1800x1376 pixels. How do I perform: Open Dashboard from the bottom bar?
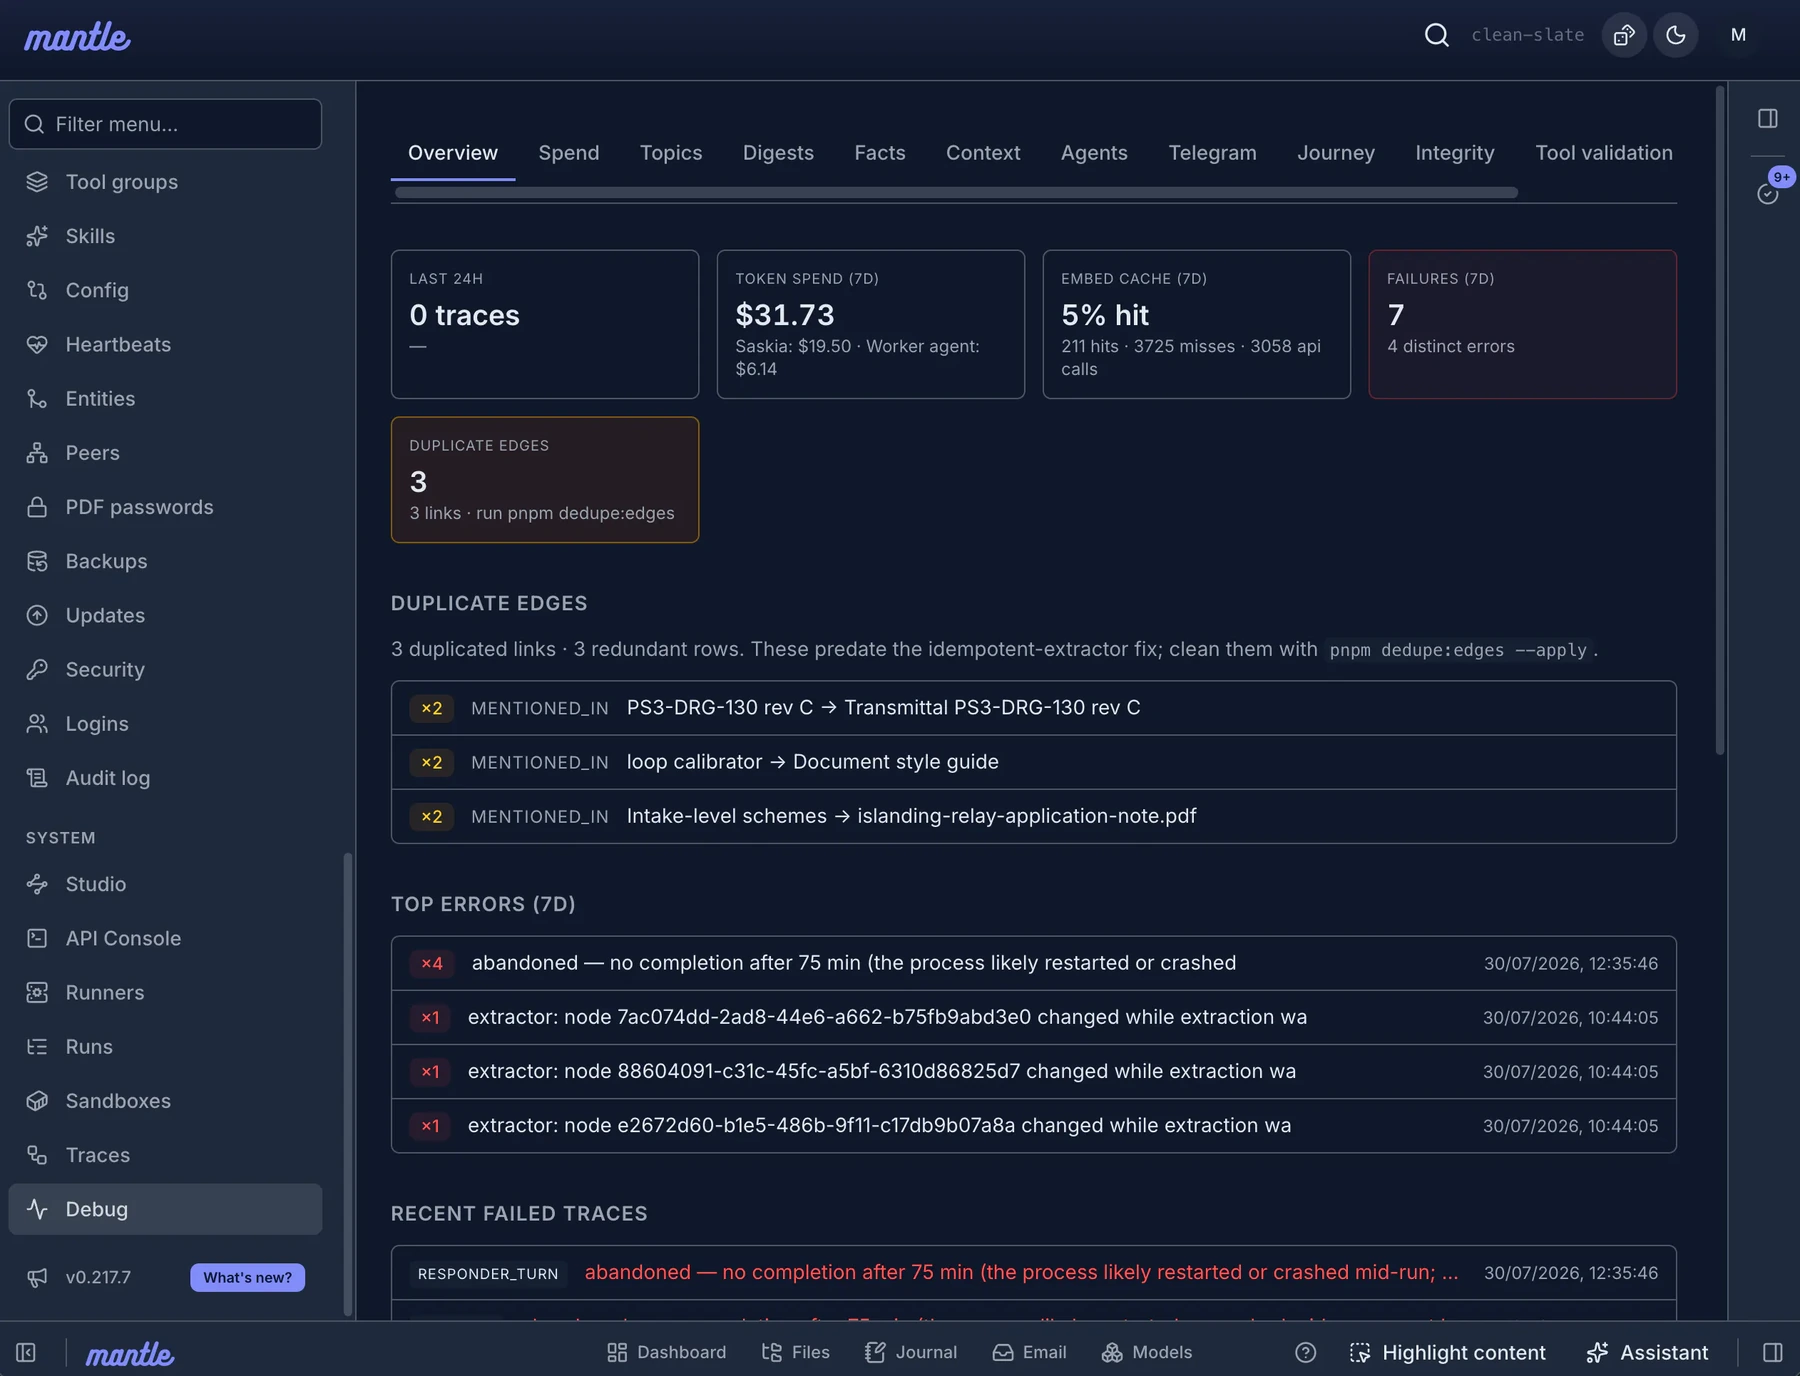point(667,1352)
